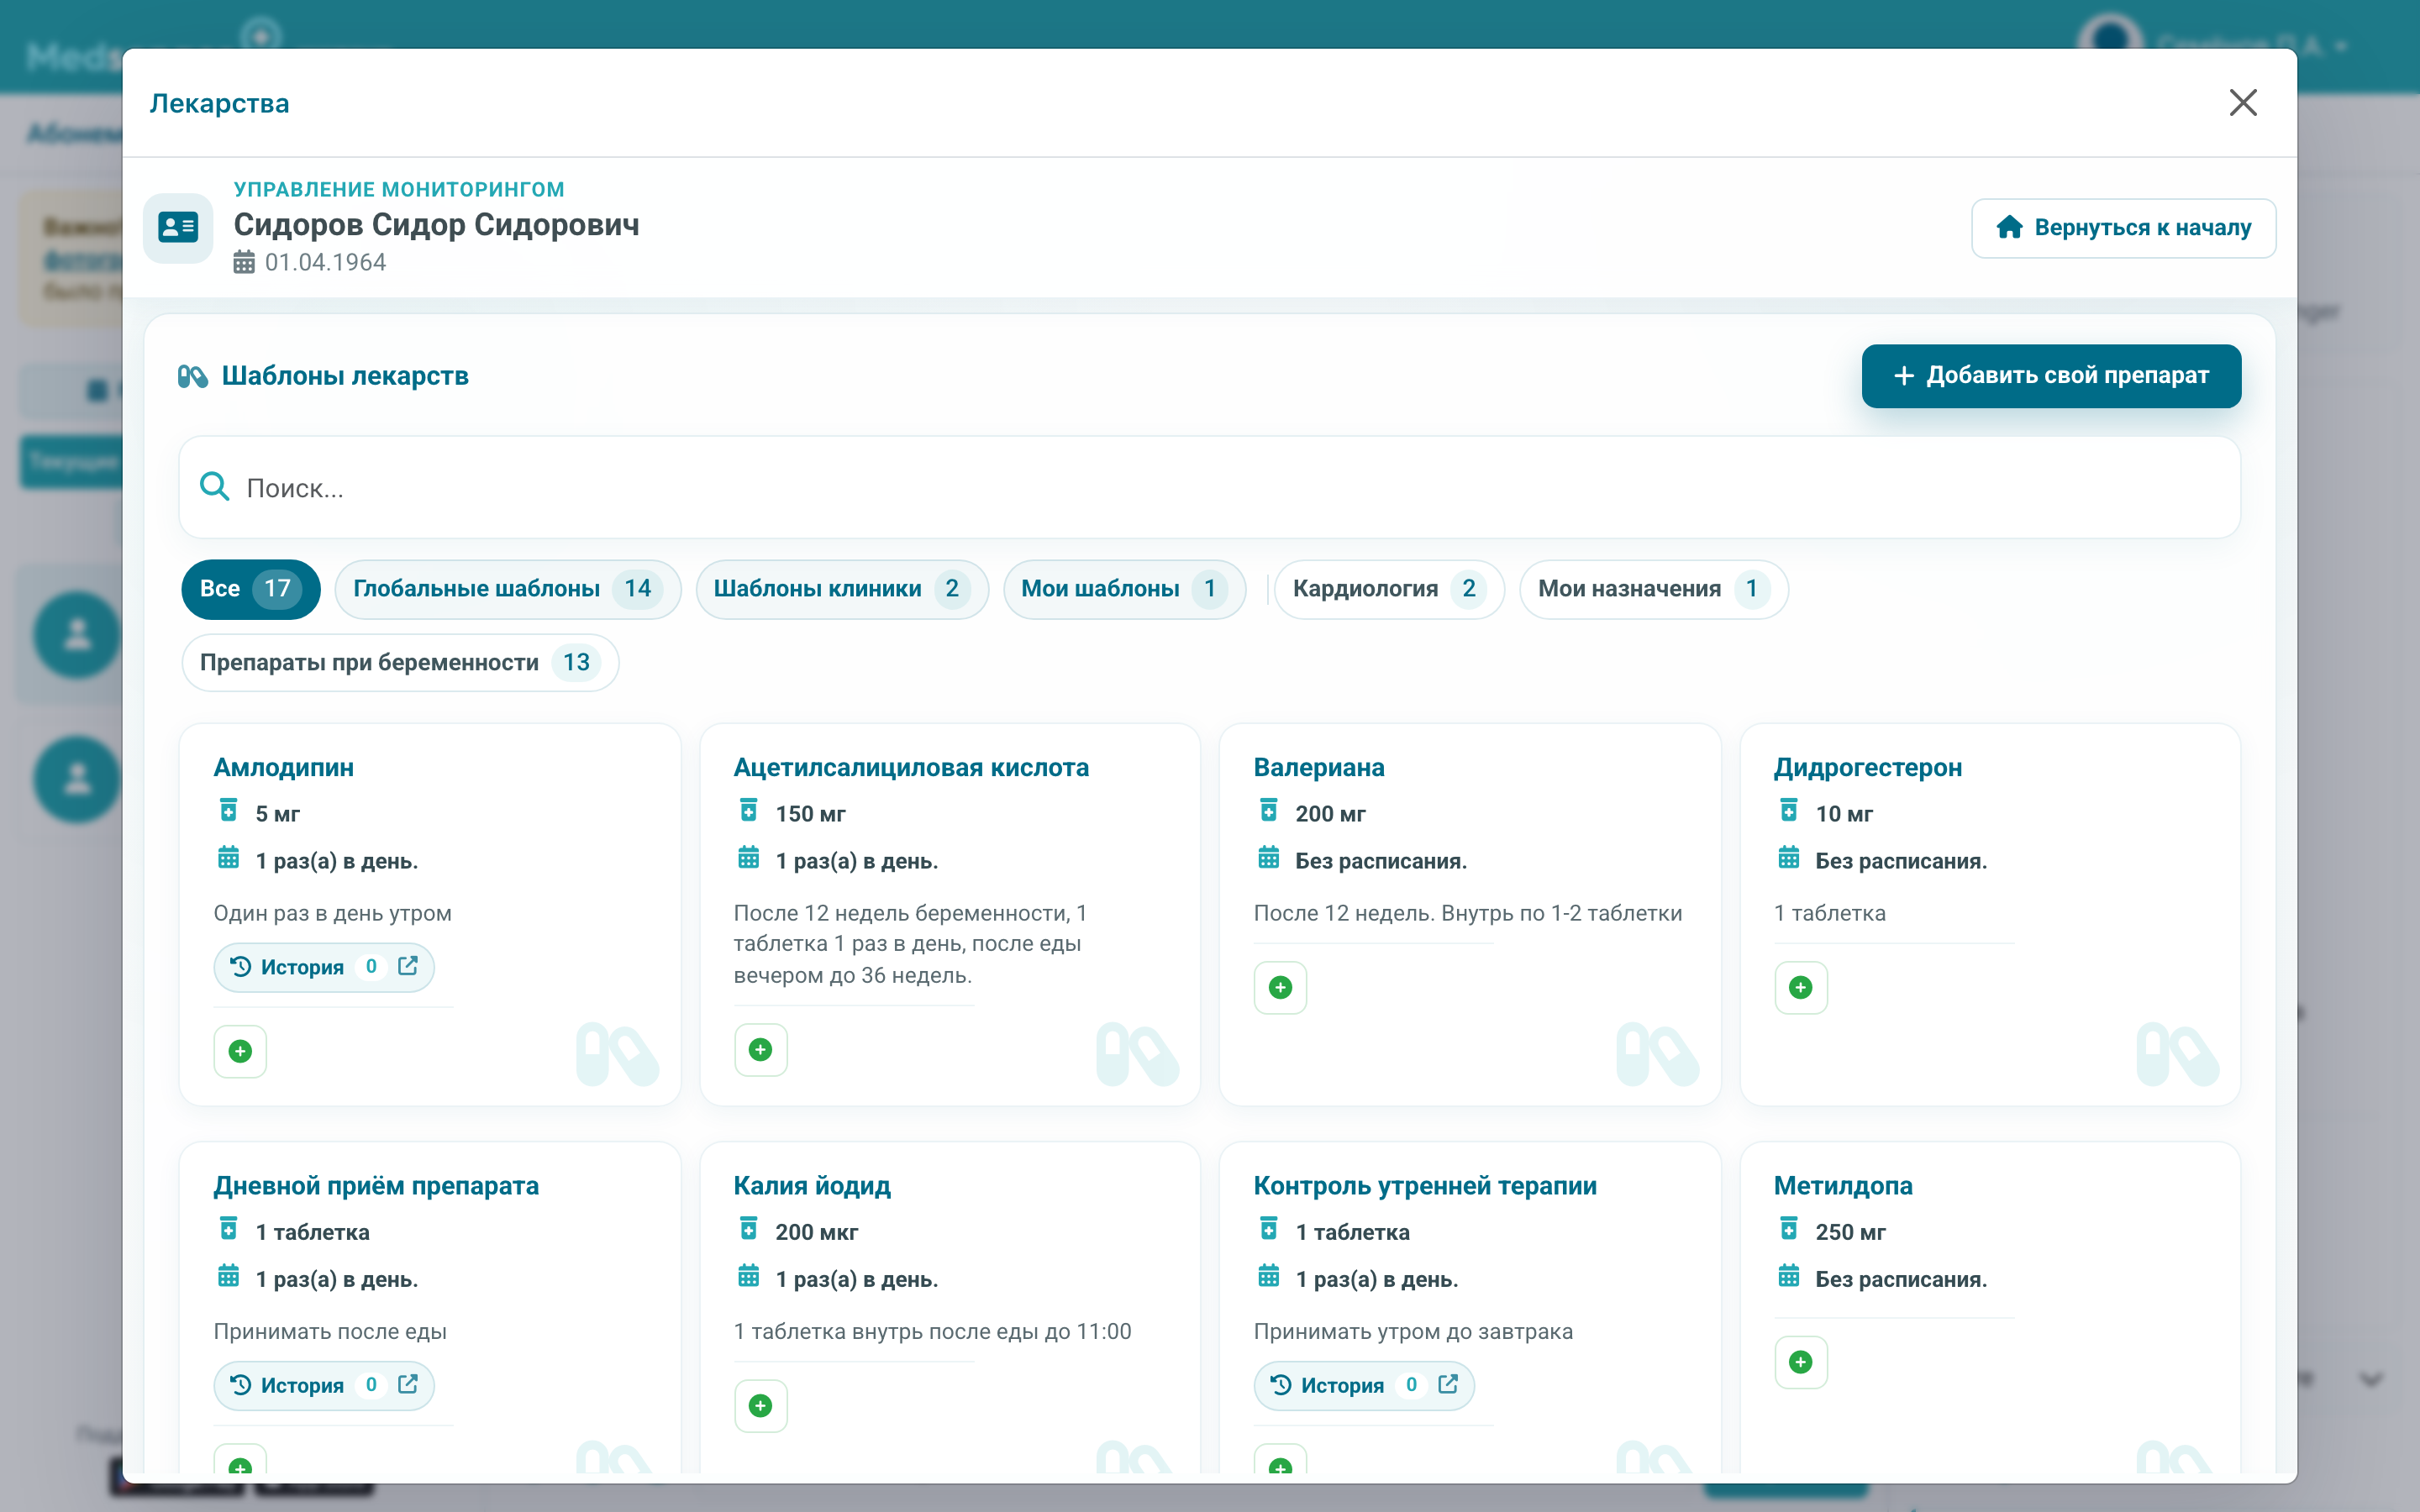The height and width of the screenshot is (1512, 2420).
Task: Open Дневной приём препарата history external link icon
Action: pyautogui.click(x=408, y=1384)
